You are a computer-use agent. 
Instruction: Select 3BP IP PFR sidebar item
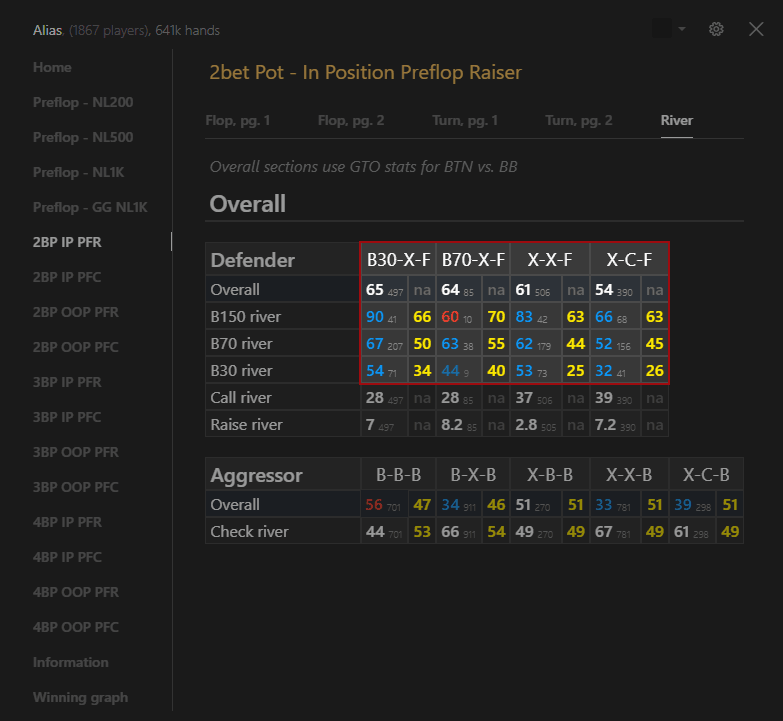[x=67, y=382]
